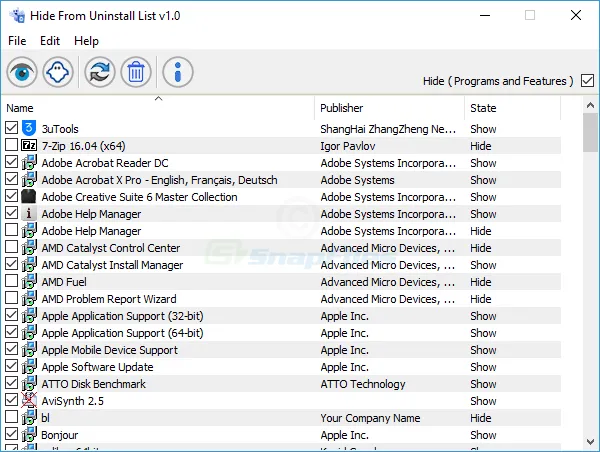This screenshot has width=600, height=452.
Task: Uncheck Apple Application Support (32-bit) checkbox
Action: click(11, 315)
